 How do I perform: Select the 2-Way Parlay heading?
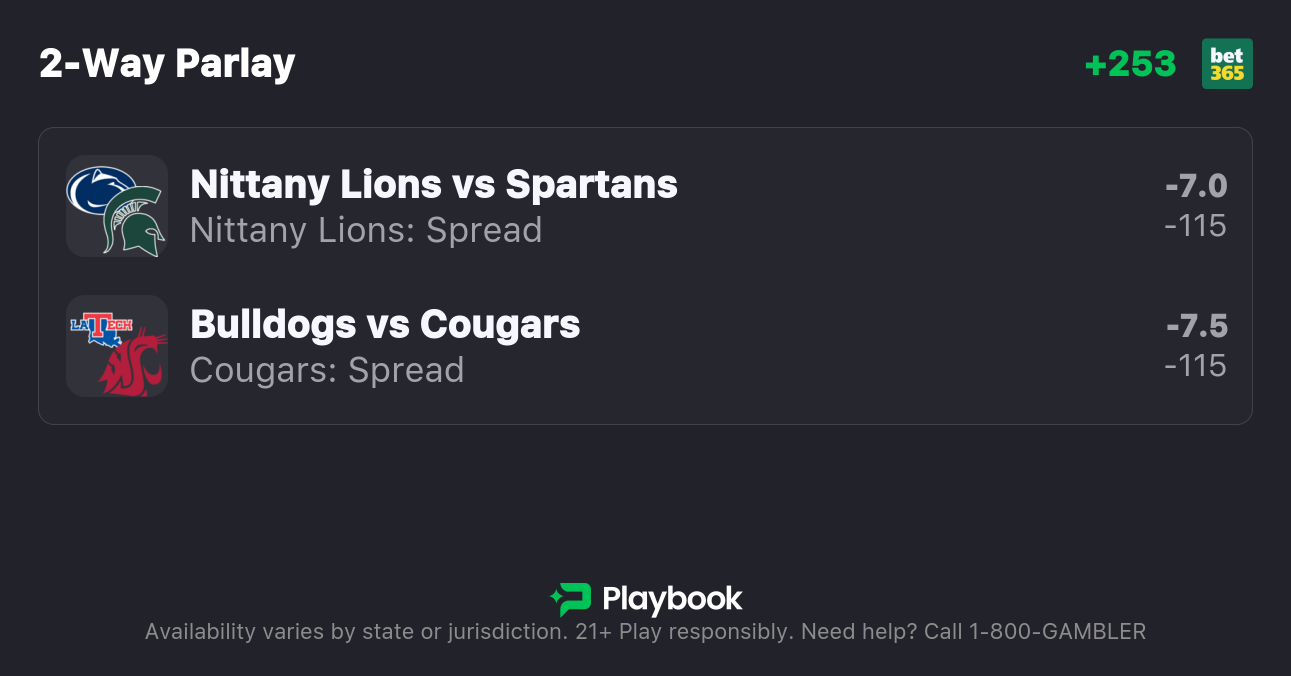pyautogui.click(x=167, y=64)
